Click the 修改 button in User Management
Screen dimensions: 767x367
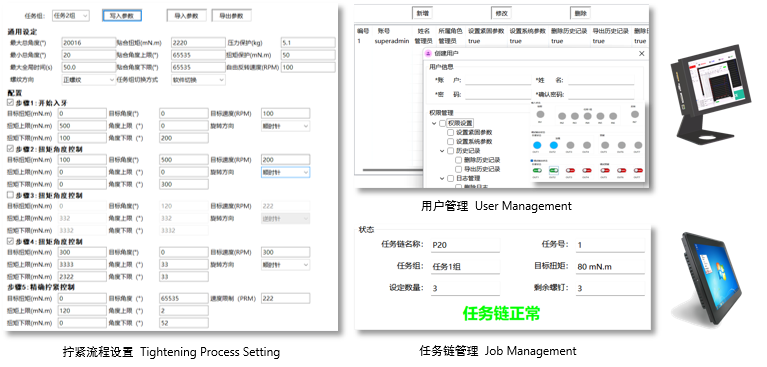[x=501, y=14]
